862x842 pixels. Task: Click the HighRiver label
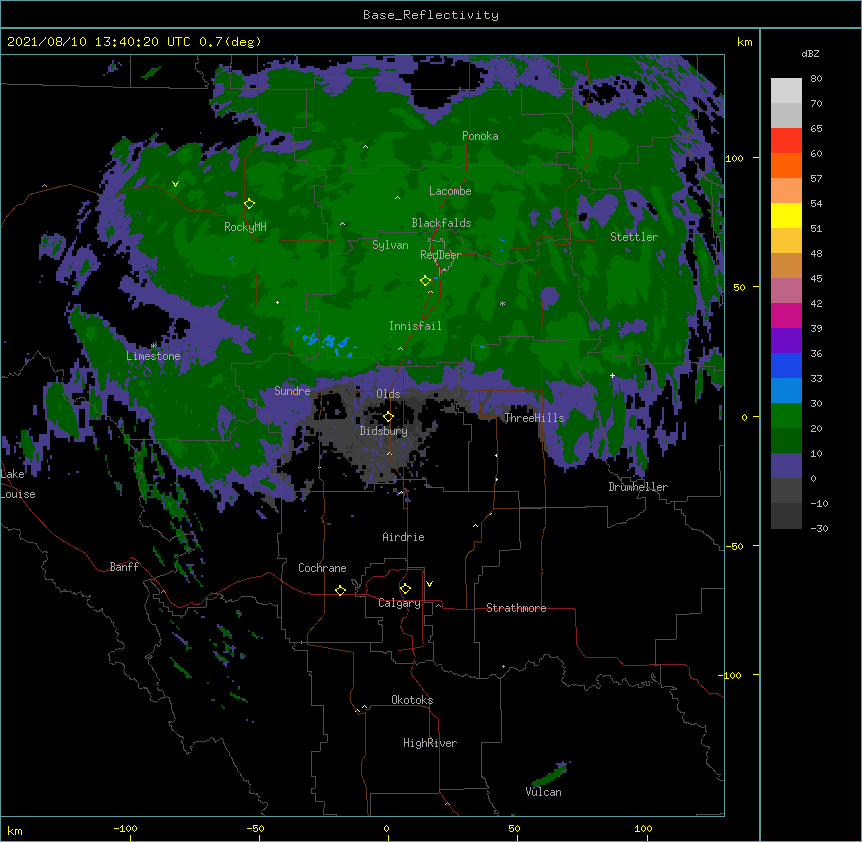point(430,743)
